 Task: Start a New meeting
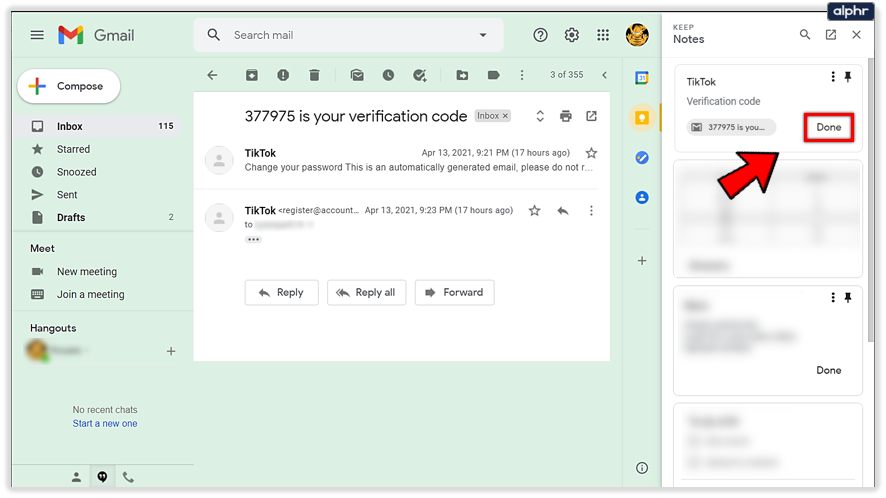click(86, 272)
